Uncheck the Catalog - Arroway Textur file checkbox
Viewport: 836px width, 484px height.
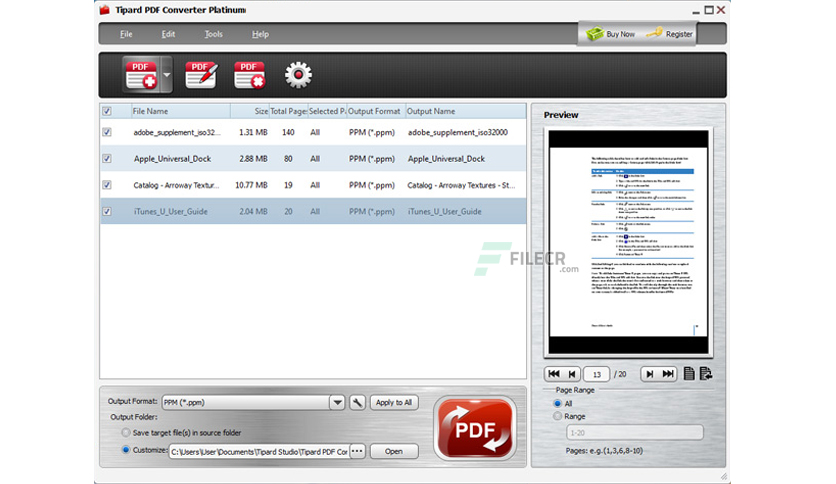pos(107,185)
